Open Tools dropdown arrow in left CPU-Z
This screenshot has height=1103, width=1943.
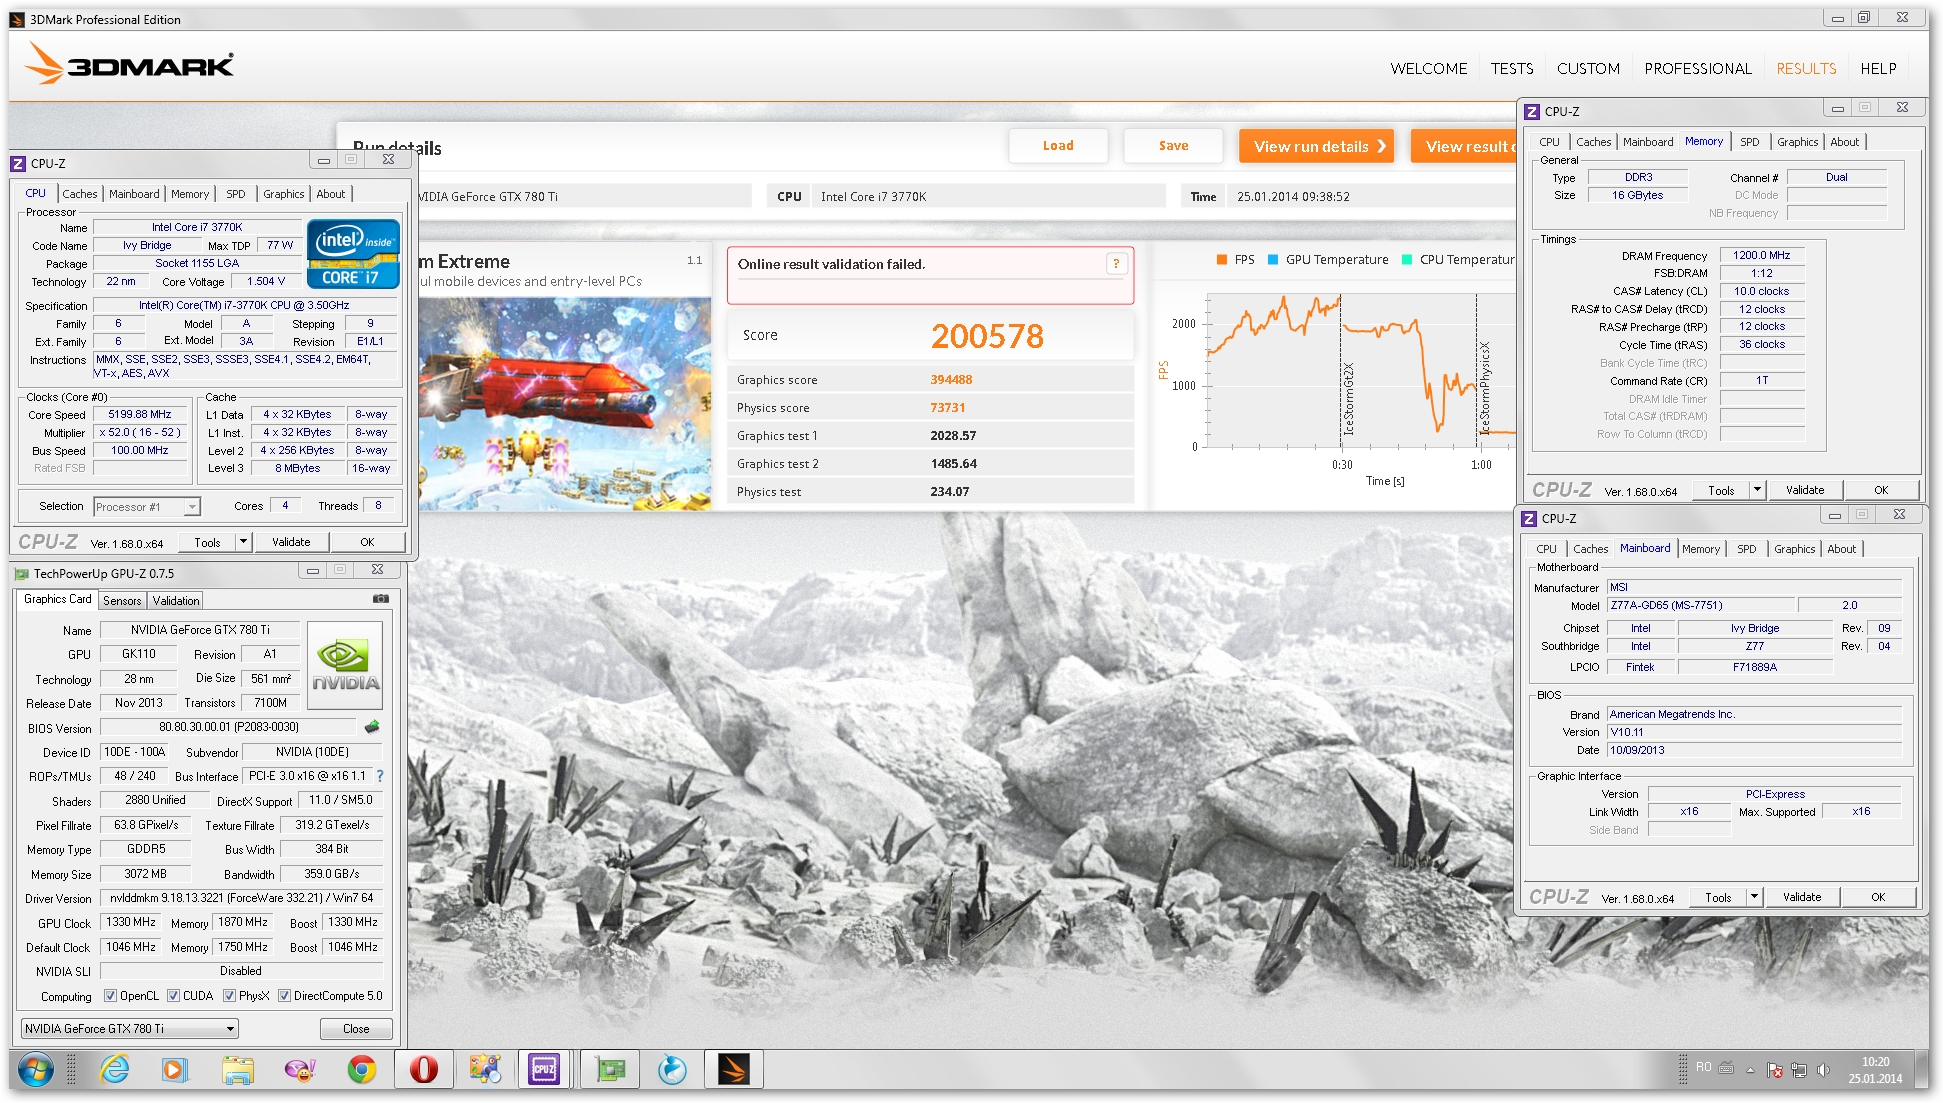(x=242, y=542)
